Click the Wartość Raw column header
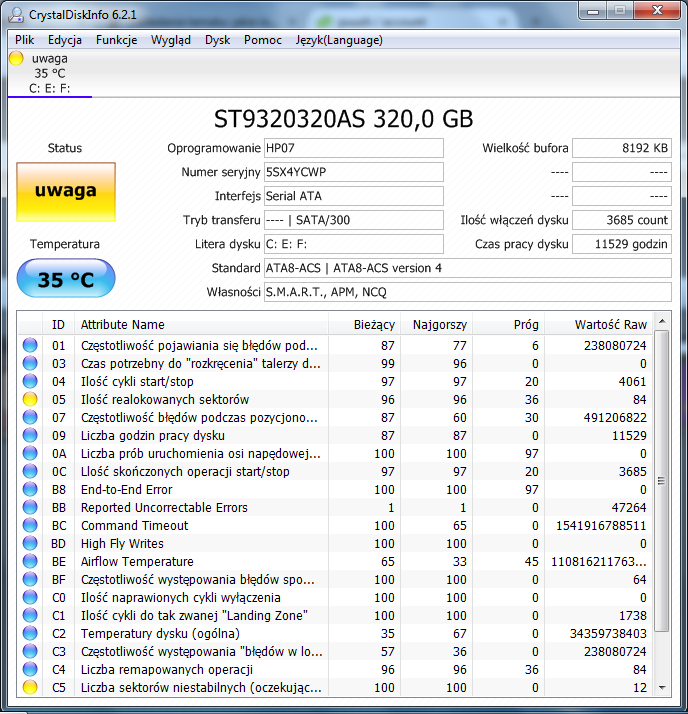688x714 pixels. click(599, 325)
